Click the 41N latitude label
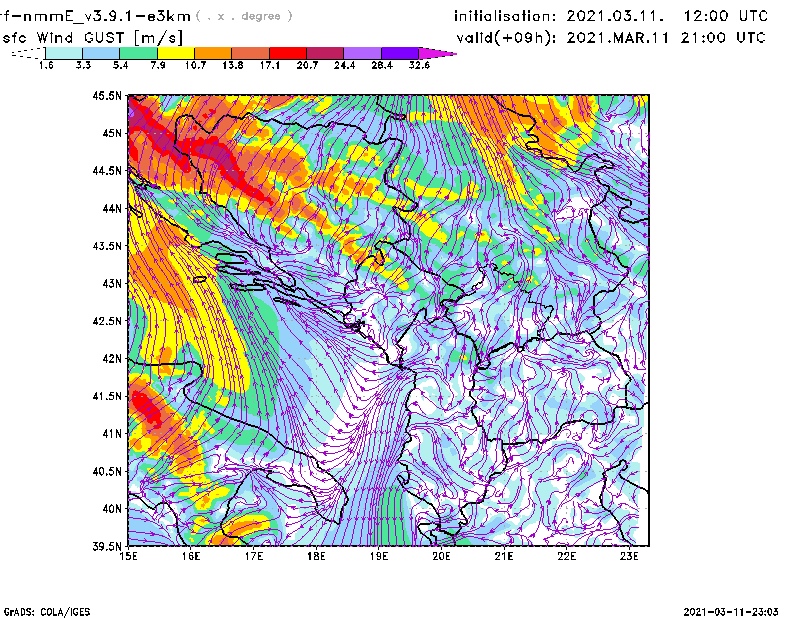The image size is (800, 618). (x=112, y=434)
